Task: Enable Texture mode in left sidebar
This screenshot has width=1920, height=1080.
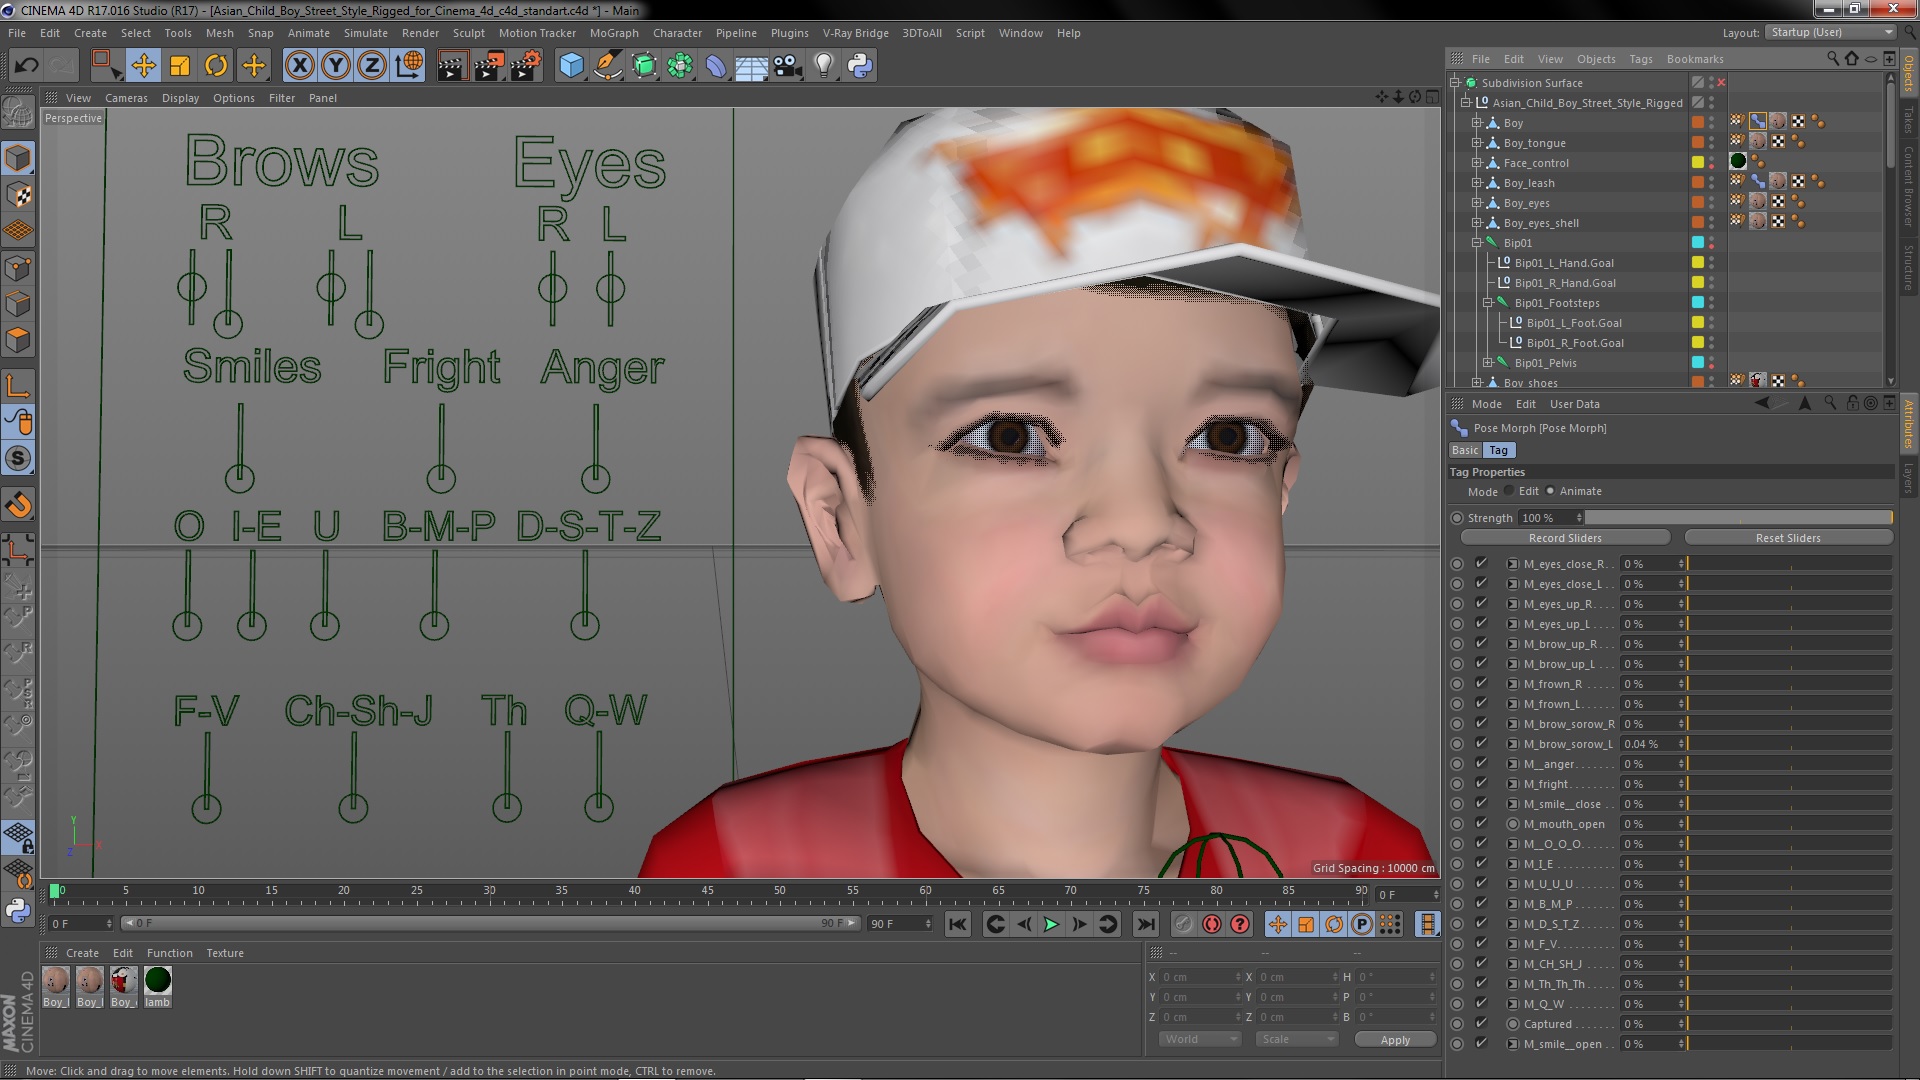Action: (18, 195)
